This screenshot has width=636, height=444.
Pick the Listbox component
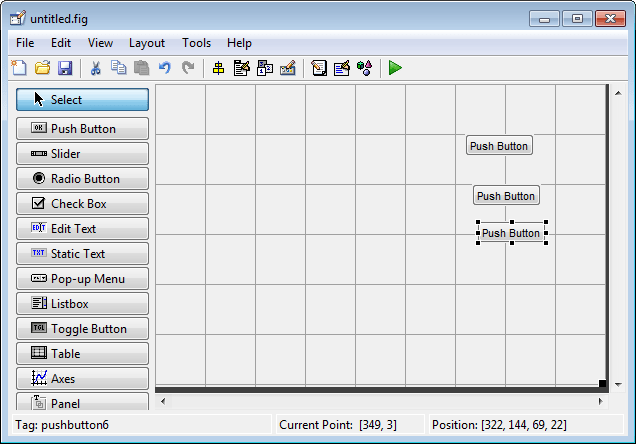point(82,304)
